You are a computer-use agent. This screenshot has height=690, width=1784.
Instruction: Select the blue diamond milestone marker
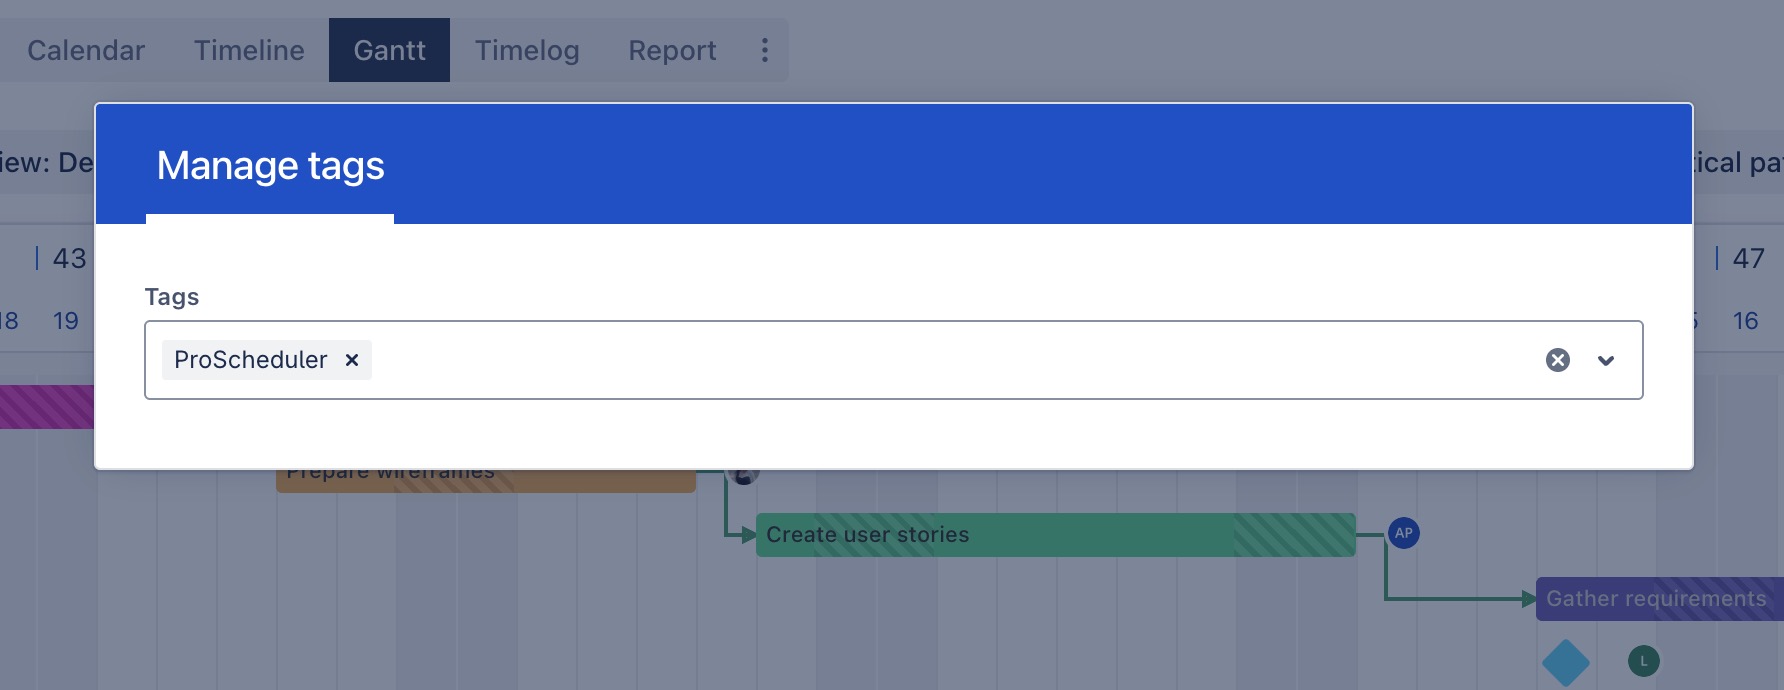click(1566, 662)
